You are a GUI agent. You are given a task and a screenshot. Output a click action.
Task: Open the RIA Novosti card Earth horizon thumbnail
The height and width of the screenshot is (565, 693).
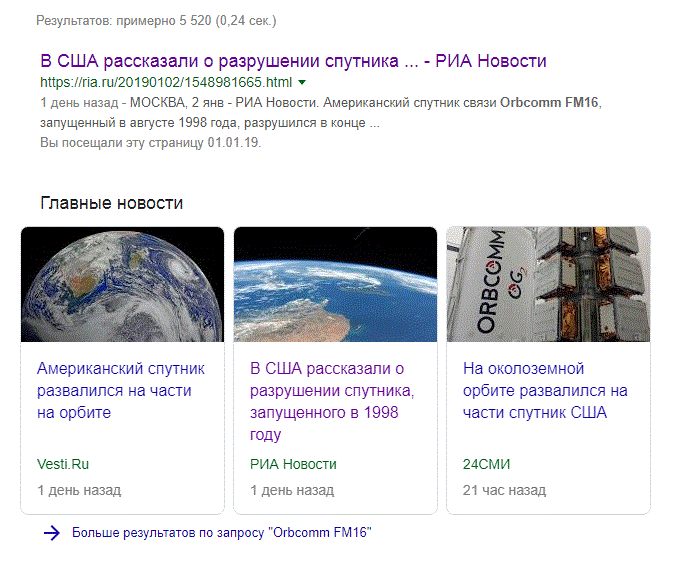(335, 284)
